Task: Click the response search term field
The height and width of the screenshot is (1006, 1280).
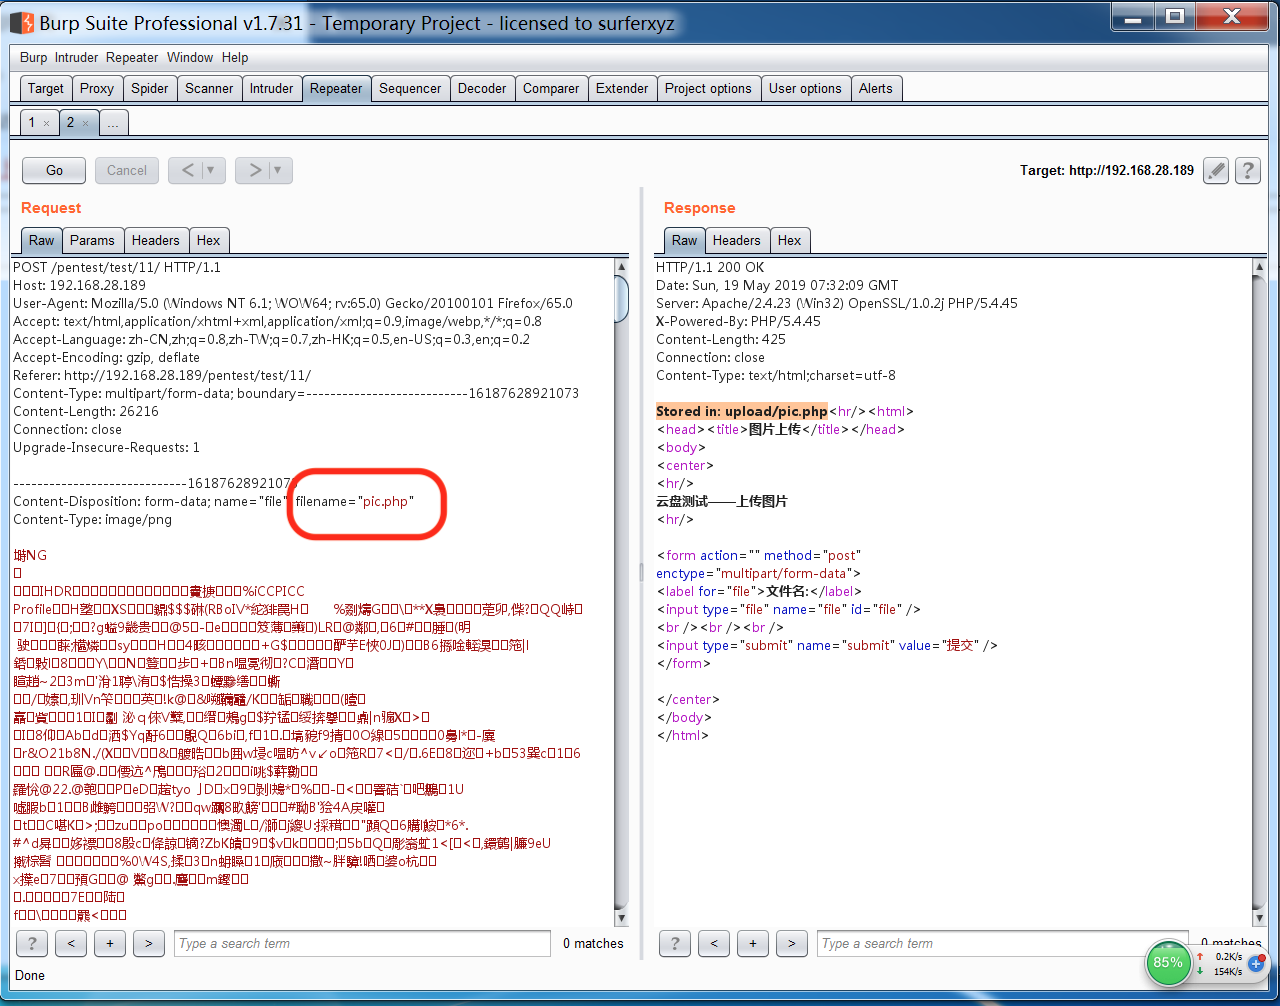Action: tap(1003, 943)
